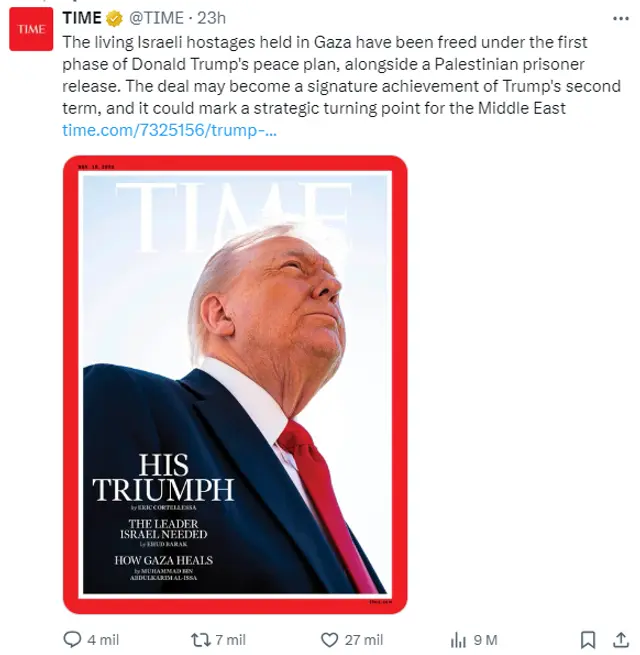Click the HIS TRIUMPH cover headline
640x655 pixels.
point(163,477)
